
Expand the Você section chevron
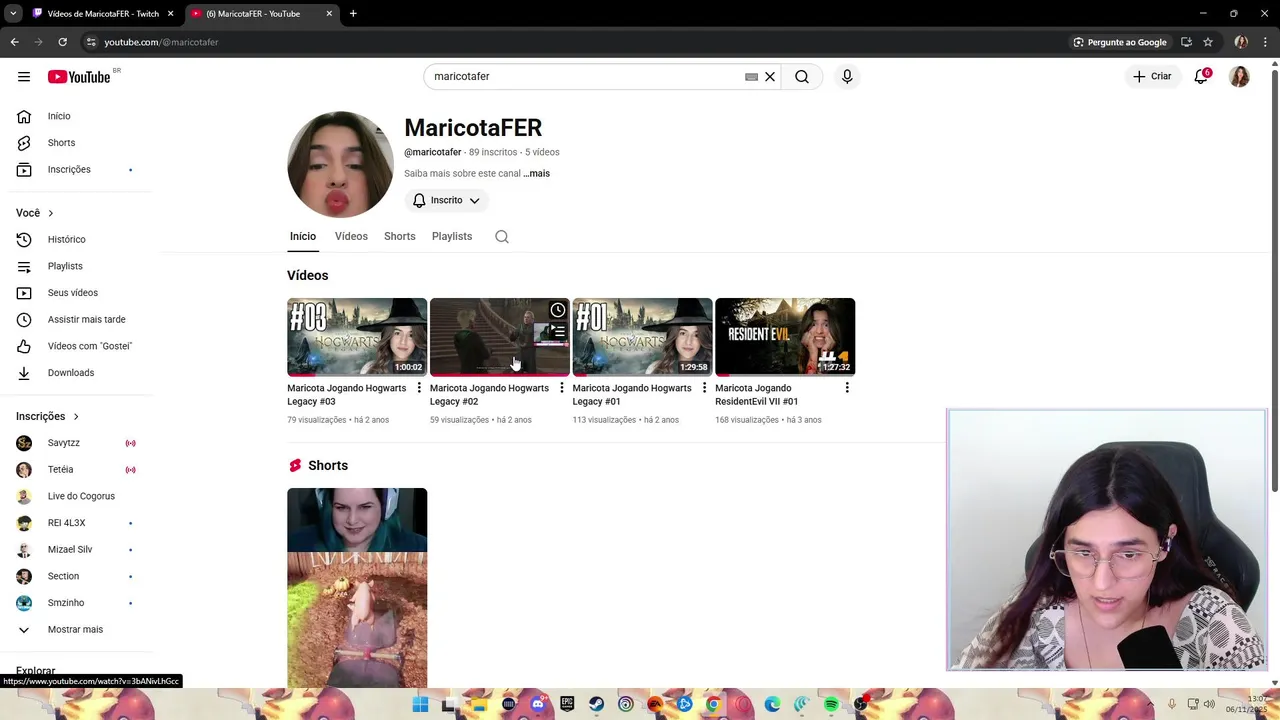click(x=50, y=213)
